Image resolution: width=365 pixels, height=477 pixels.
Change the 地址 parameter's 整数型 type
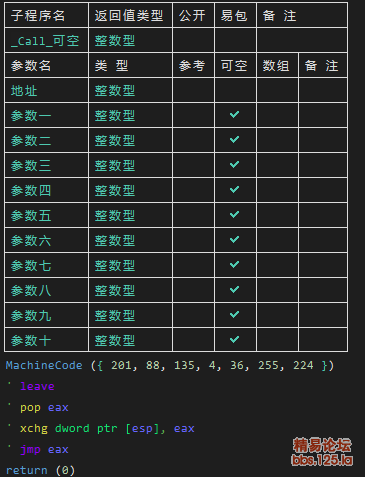coord(115,91)
